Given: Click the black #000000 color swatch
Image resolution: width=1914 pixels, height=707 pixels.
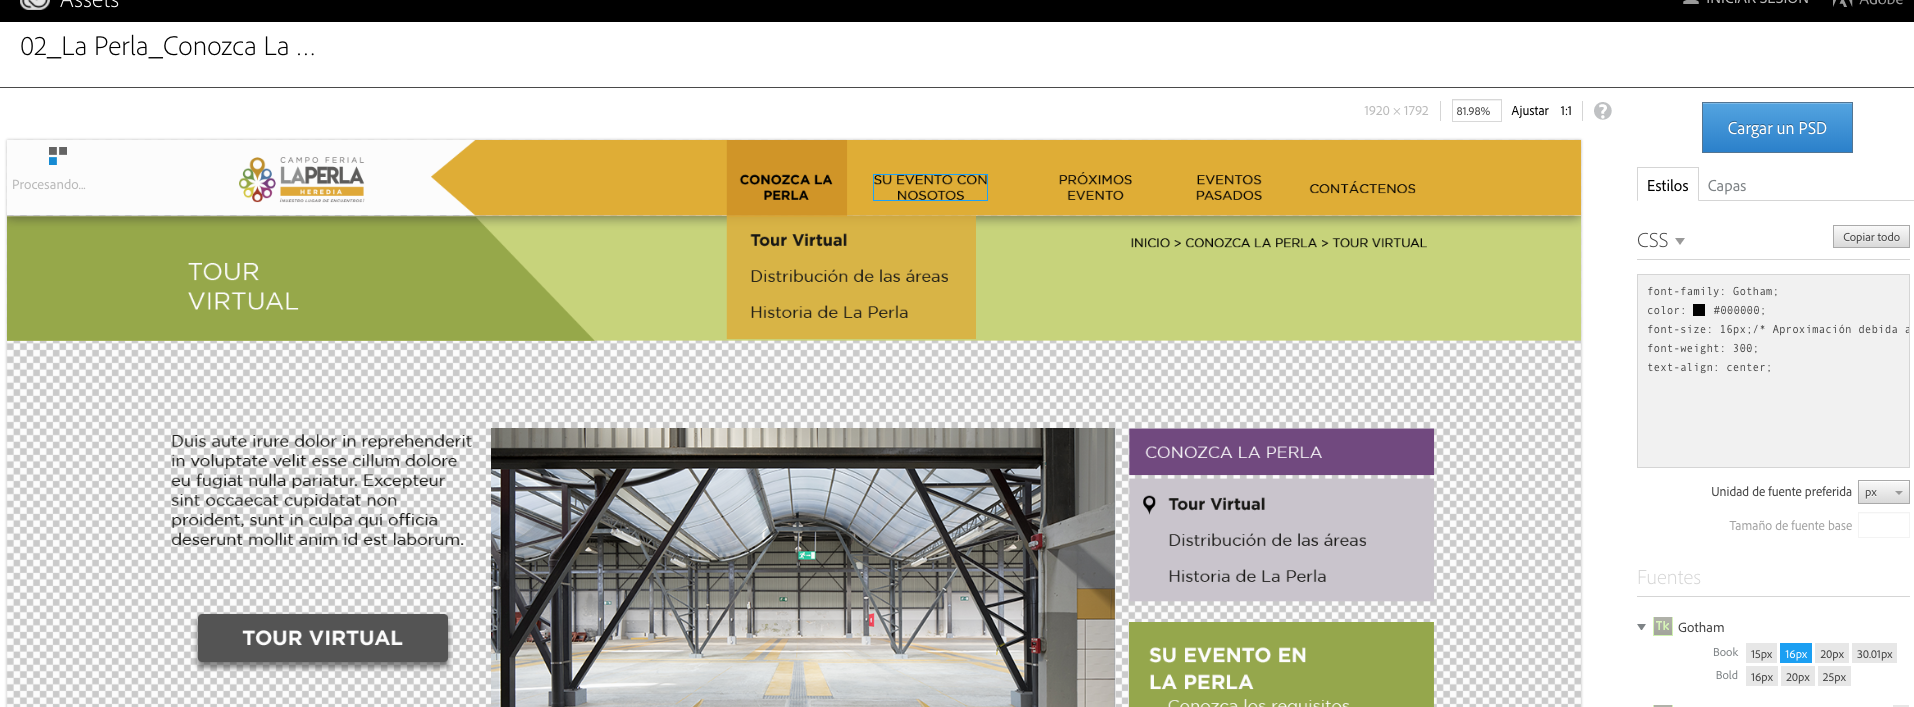Looking at the screenshot, I should [1698, 310].
